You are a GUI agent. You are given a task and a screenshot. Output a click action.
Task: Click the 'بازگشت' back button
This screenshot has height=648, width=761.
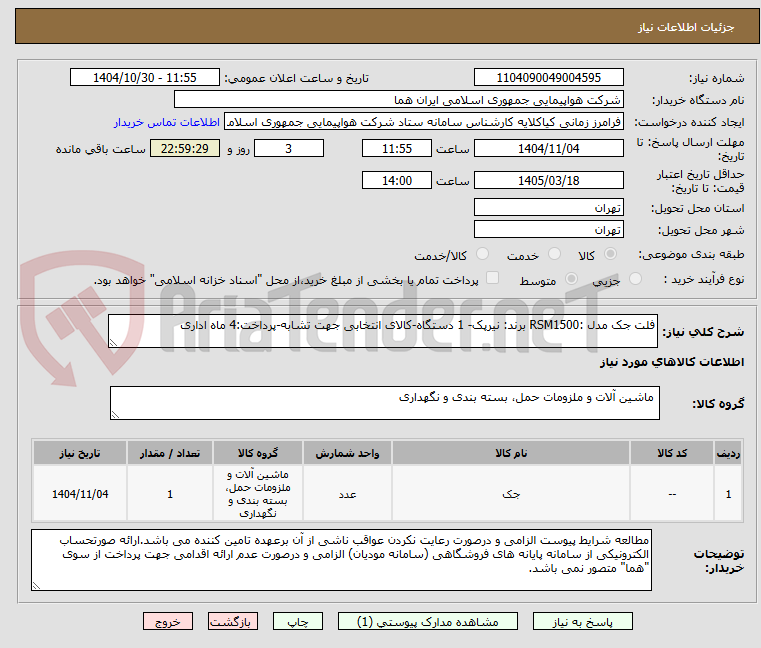[x=232, y=621]
